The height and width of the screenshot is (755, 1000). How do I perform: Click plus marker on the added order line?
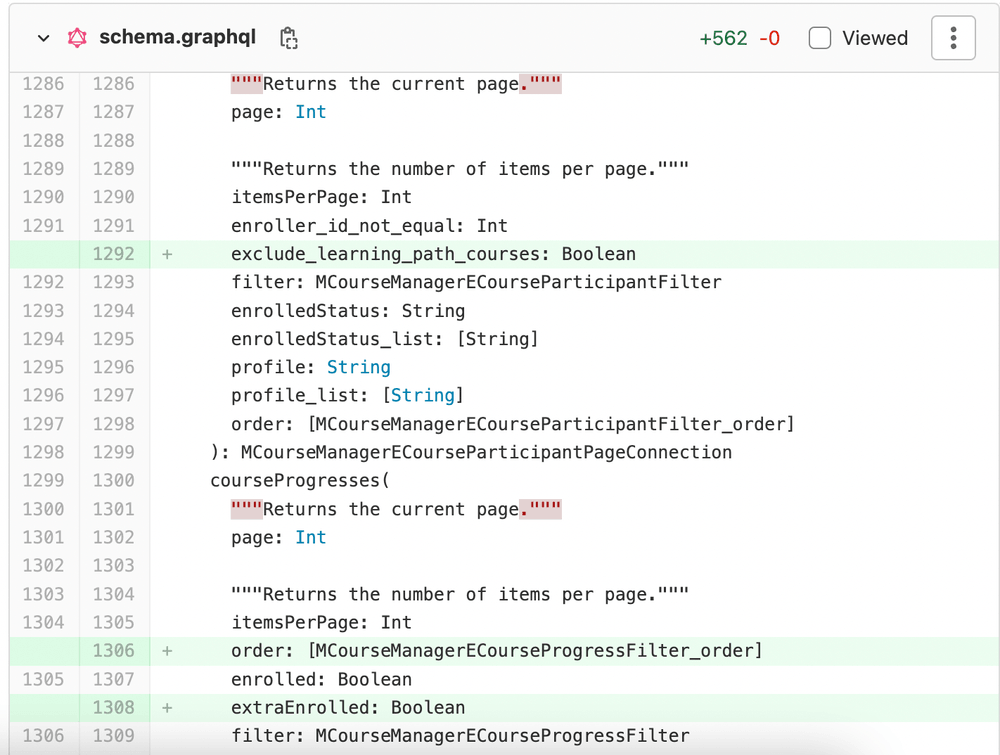pos(167,651)
